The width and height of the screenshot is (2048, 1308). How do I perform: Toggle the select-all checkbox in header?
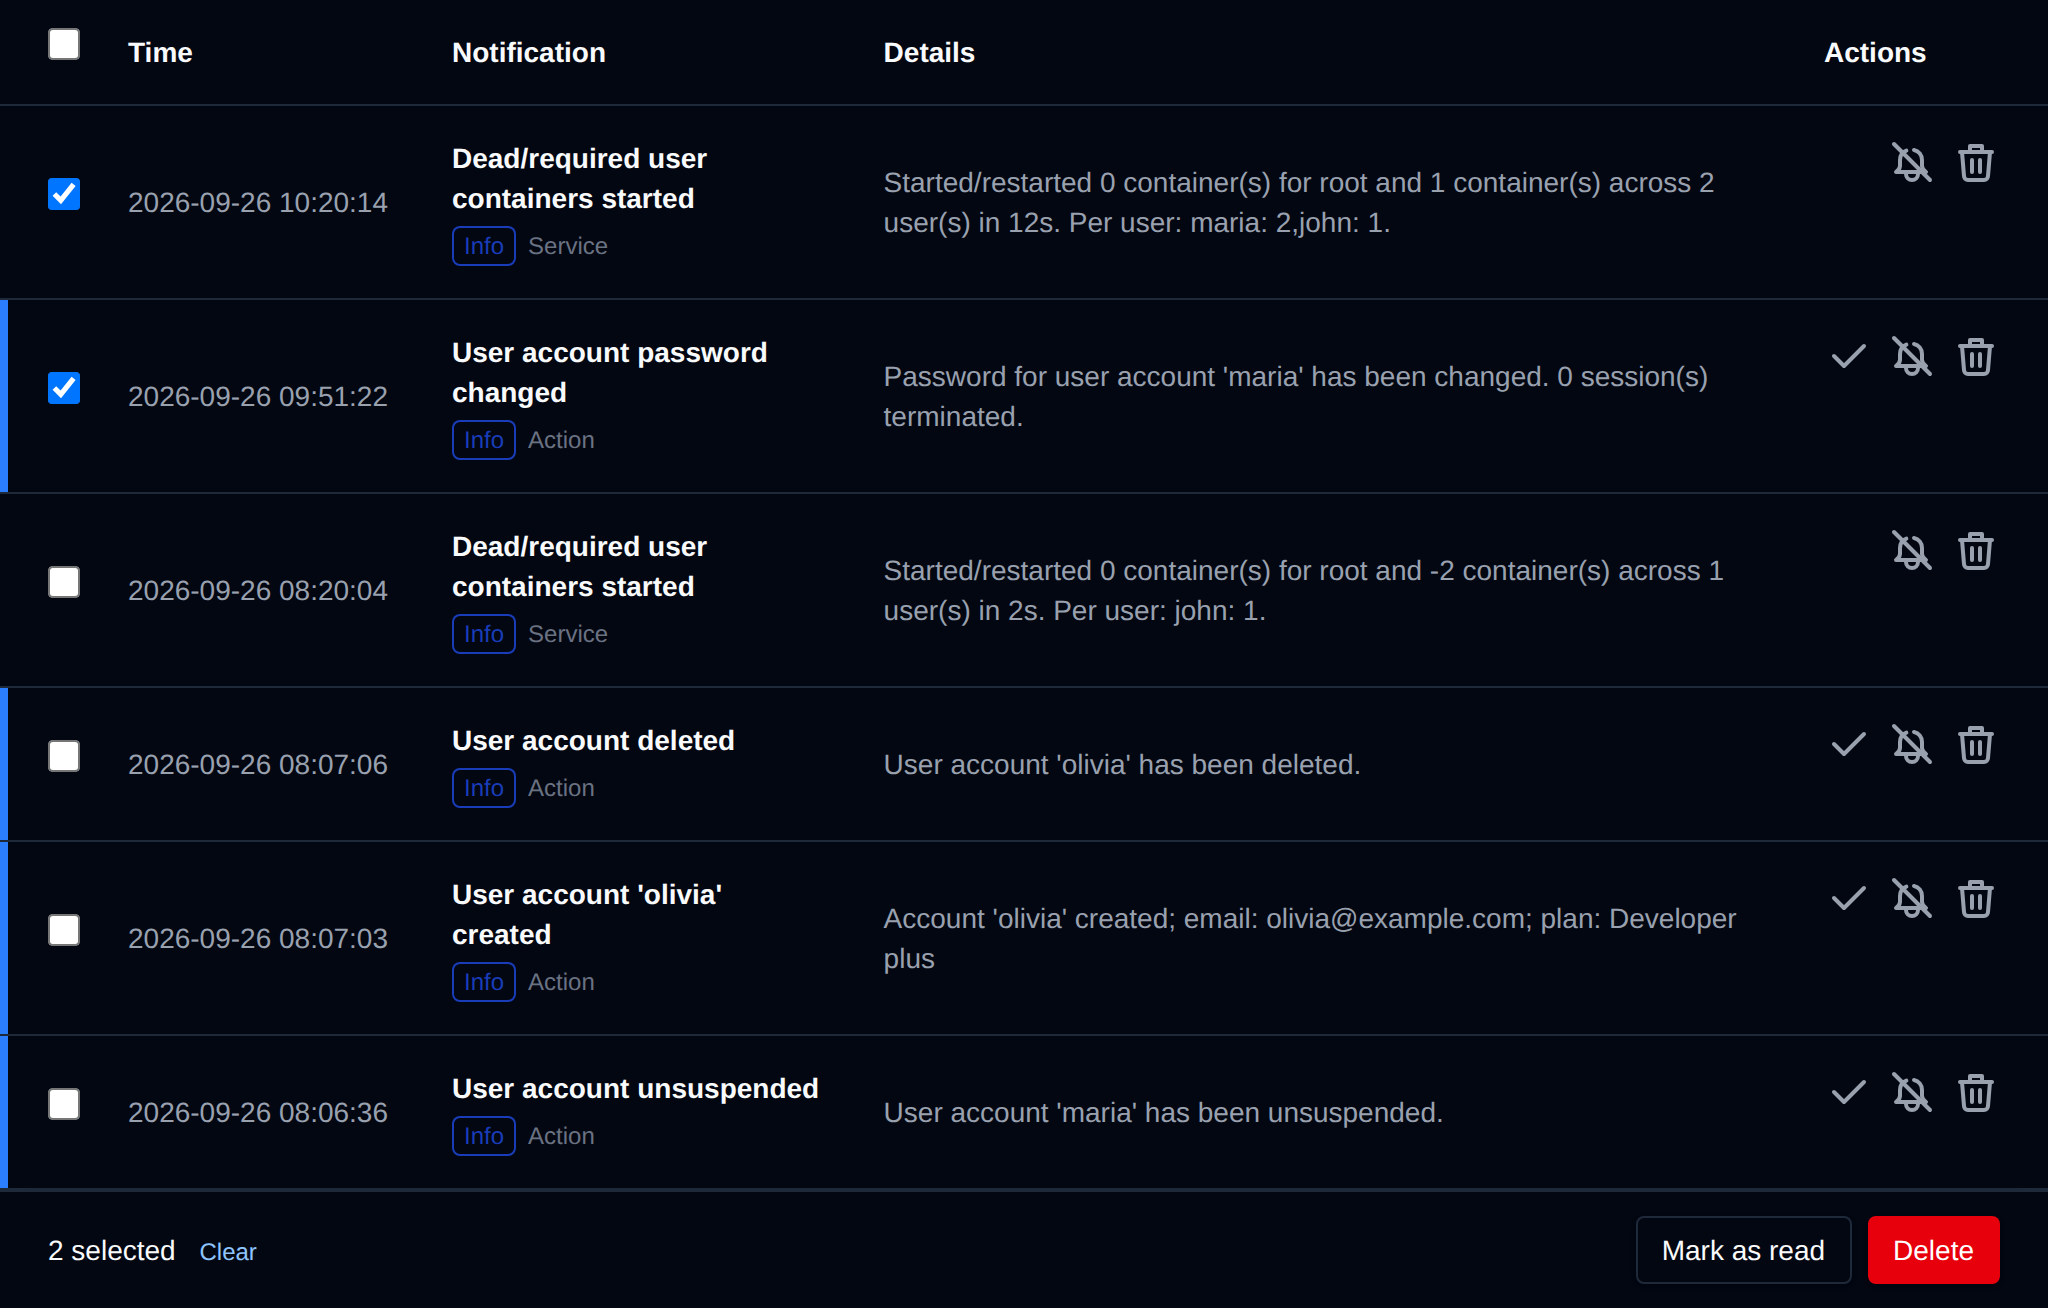click(64, 44)
